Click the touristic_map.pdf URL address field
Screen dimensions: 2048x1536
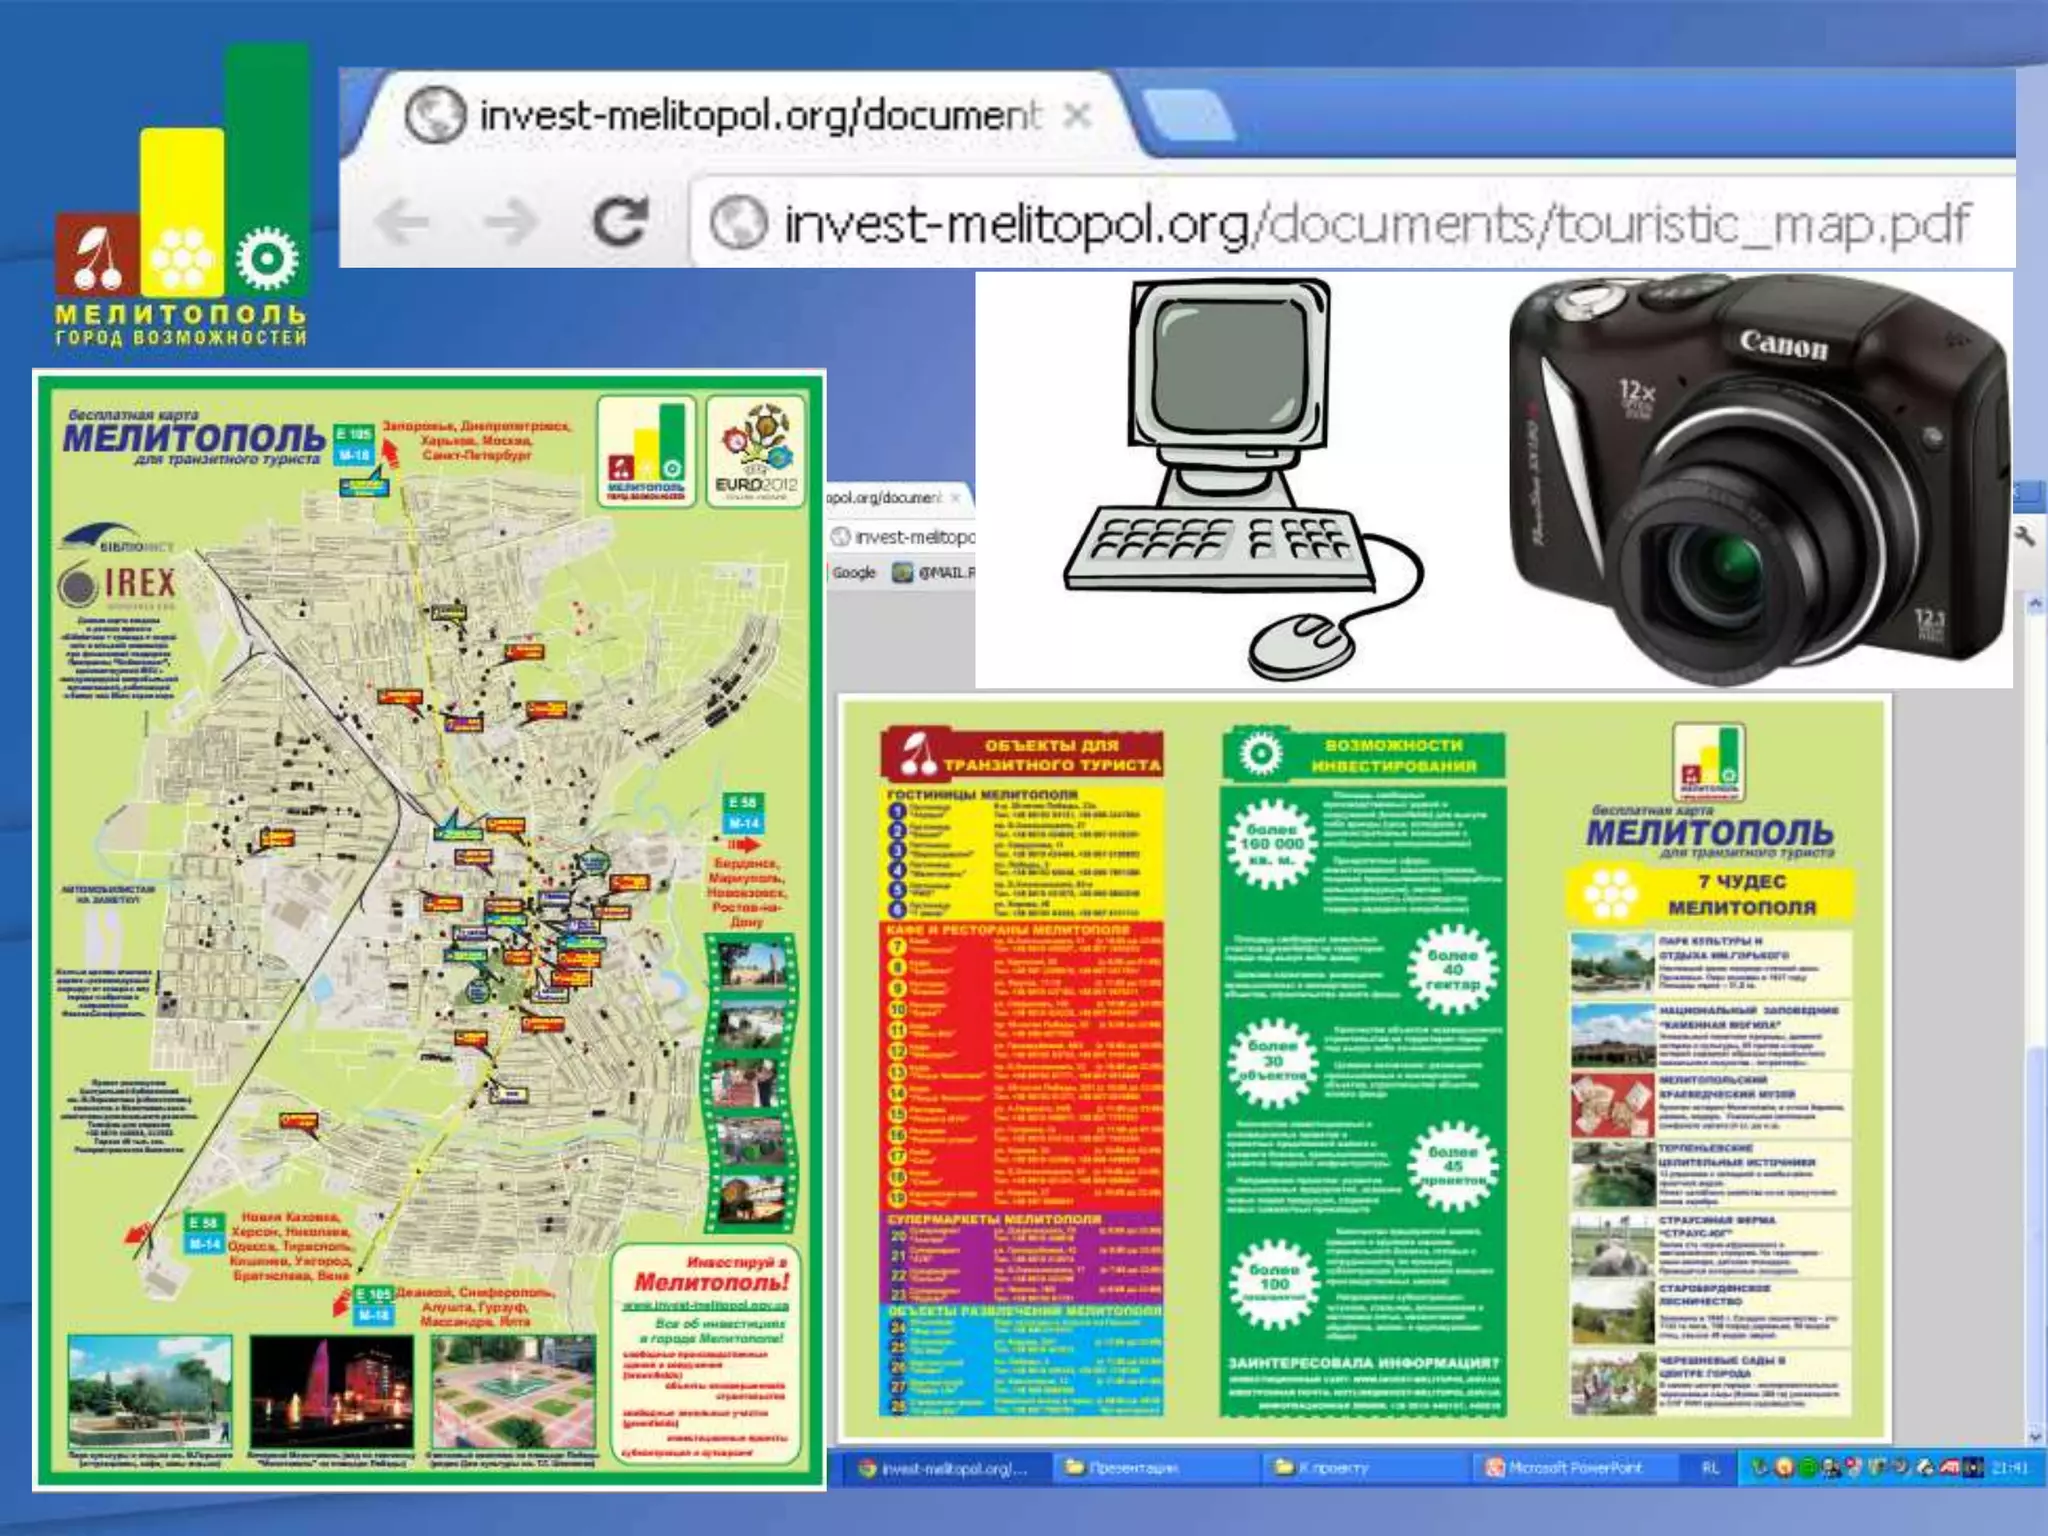coord(1375,222)
